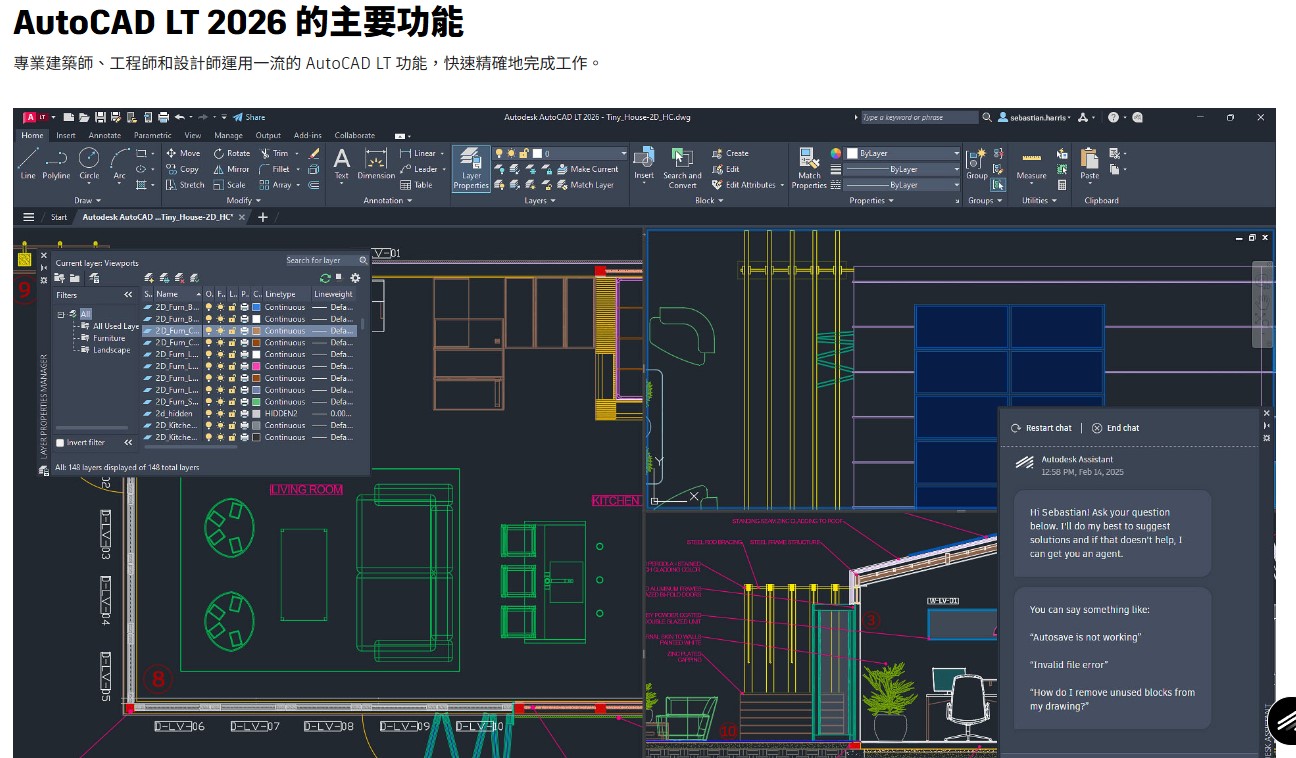The height and width of the screenshot is (758, 1296).
Task: Refresh the layer list
Action: click(x=325, y=278)
